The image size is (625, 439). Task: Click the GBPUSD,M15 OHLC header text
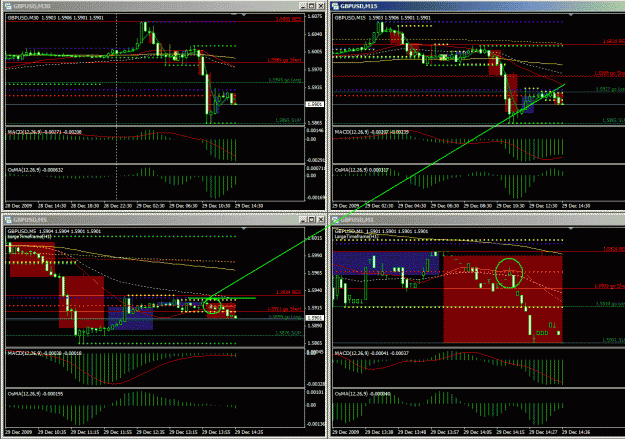pos(383,18)
